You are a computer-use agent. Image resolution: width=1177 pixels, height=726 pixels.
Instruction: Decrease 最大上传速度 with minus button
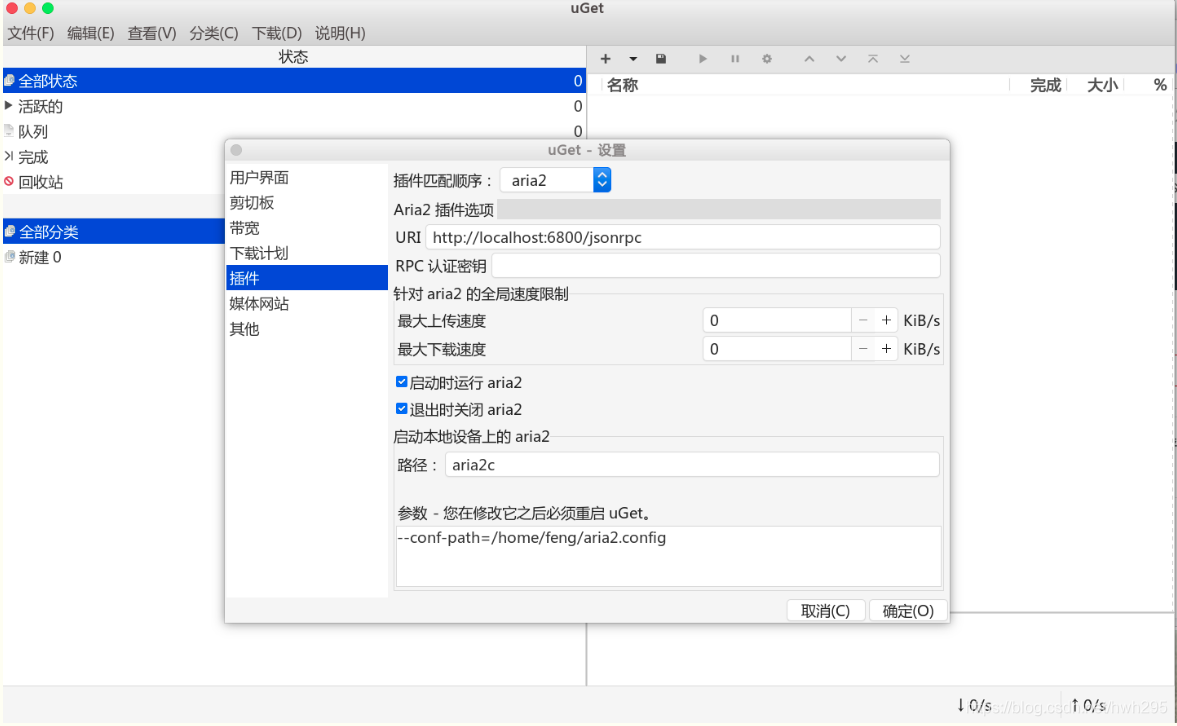[x=863, y=321]
